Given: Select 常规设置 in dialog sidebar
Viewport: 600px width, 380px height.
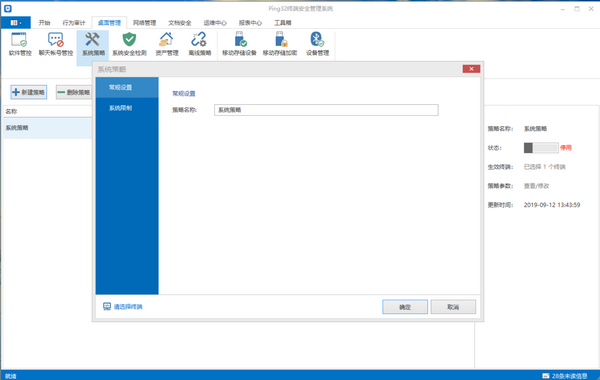Looking at the screenshot, I should [127, 87].
